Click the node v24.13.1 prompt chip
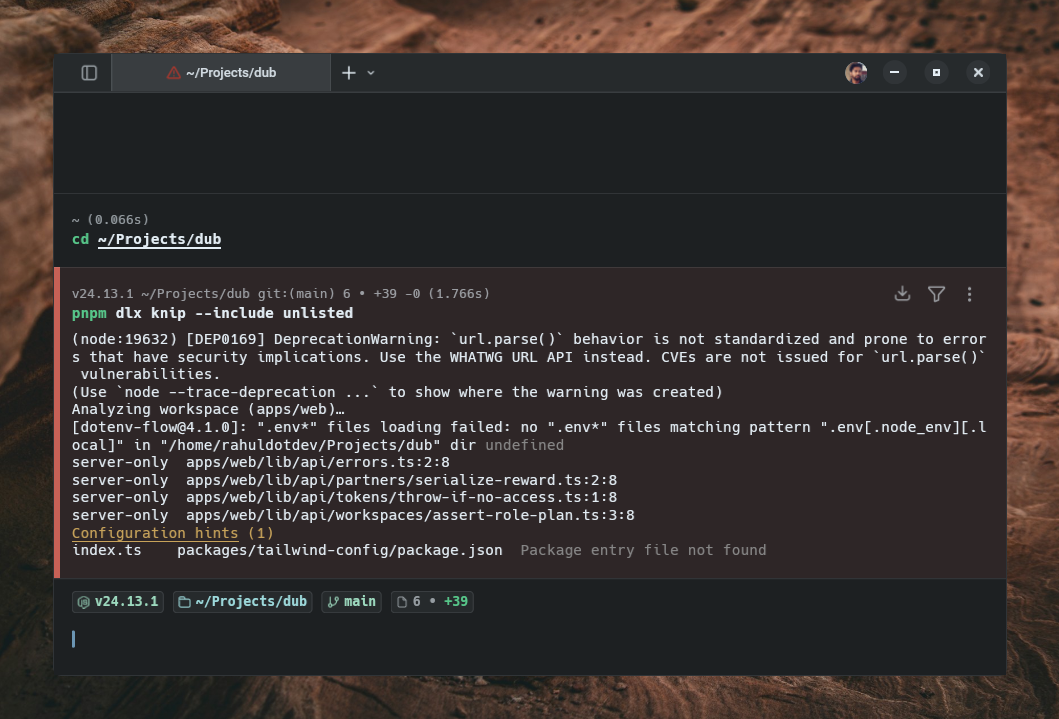 (x=118, y=602)
